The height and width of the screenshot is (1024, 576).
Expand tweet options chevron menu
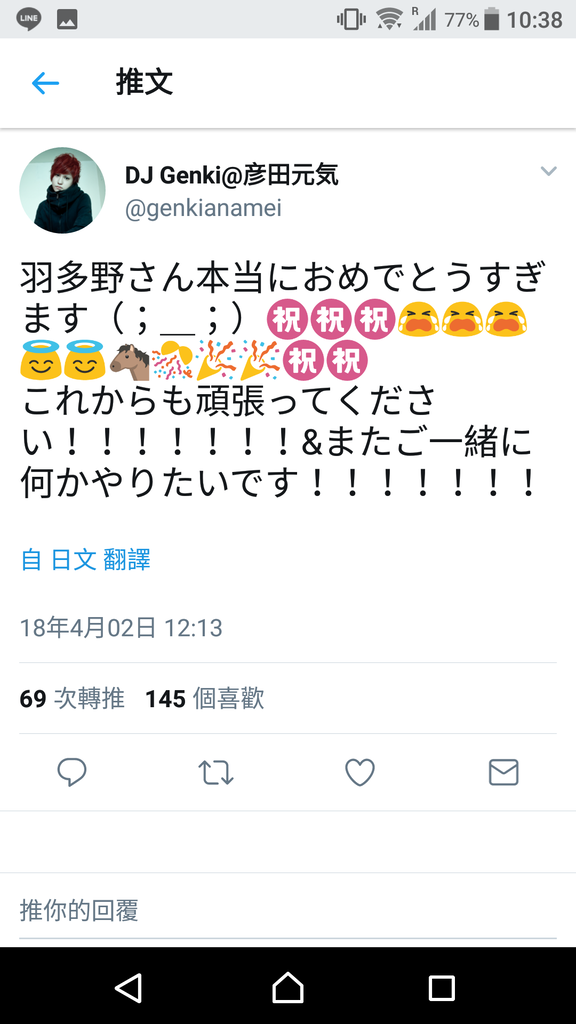click(549, 172)
